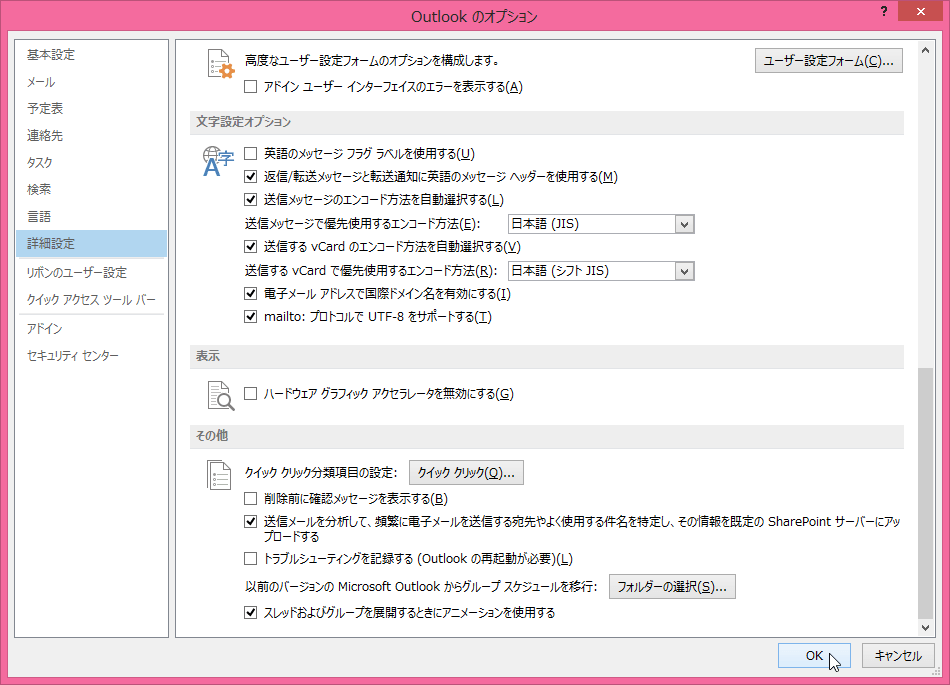
Task: Click the scrollbar down arrow
Action: [925, 627]
